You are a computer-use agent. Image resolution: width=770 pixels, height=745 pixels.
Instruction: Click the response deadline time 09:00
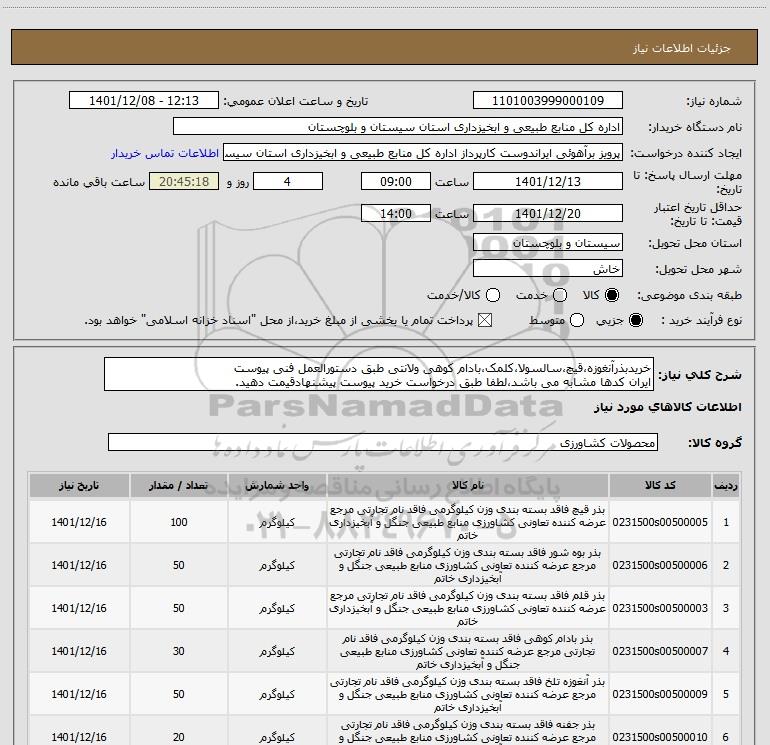pyautogui.click(x=396, y=181)
